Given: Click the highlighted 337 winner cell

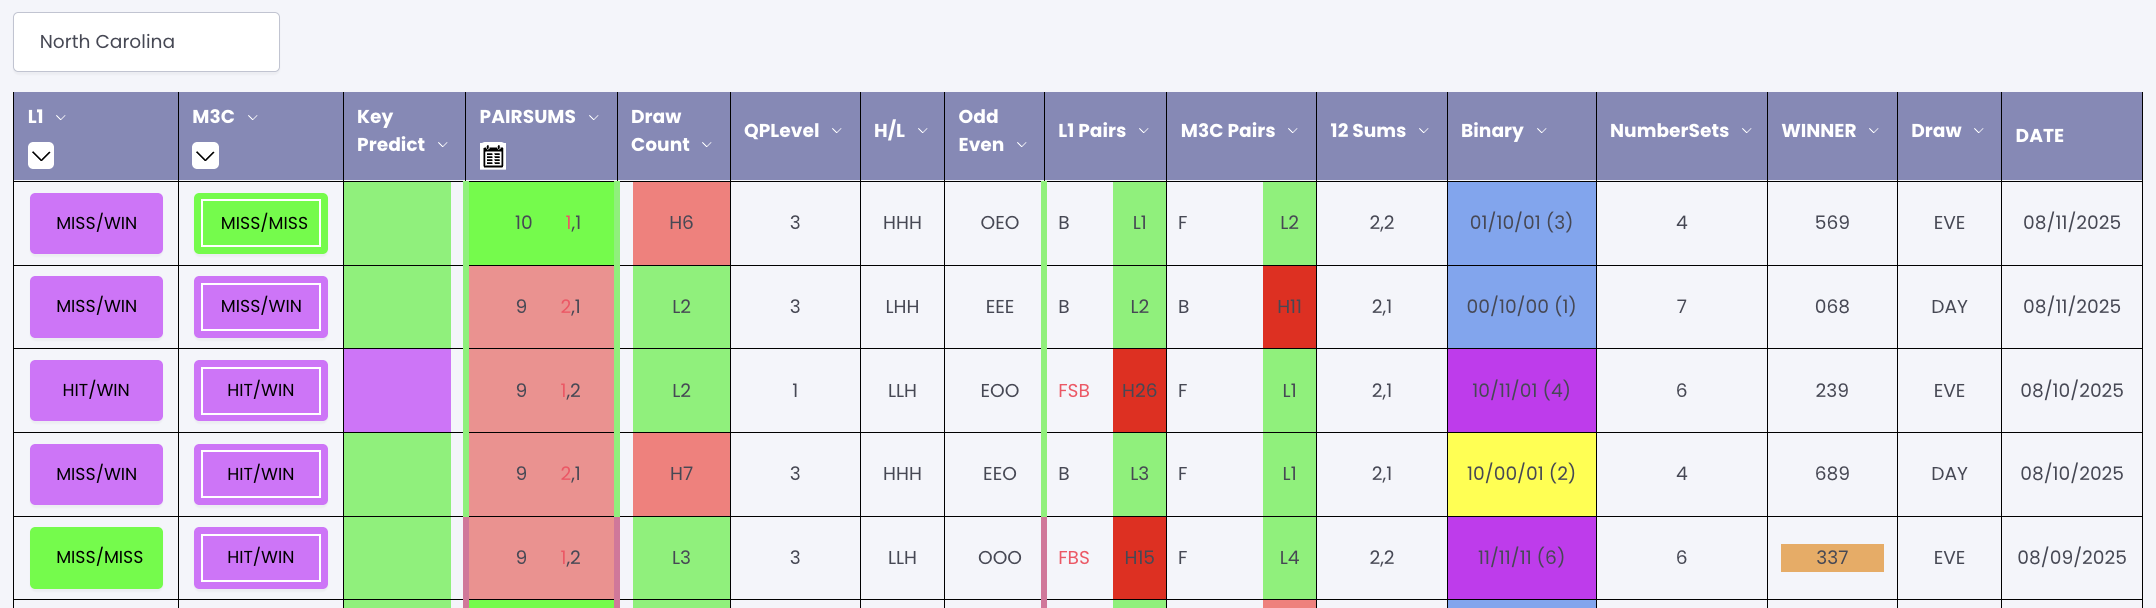Looking at the screenshot, I should (x=1832, y=558).
